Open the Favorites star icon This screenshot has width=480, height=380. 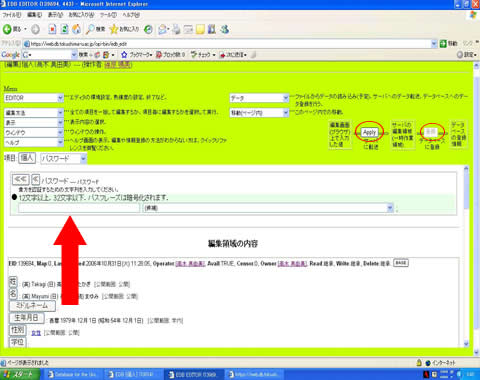[x=114, y=29]
